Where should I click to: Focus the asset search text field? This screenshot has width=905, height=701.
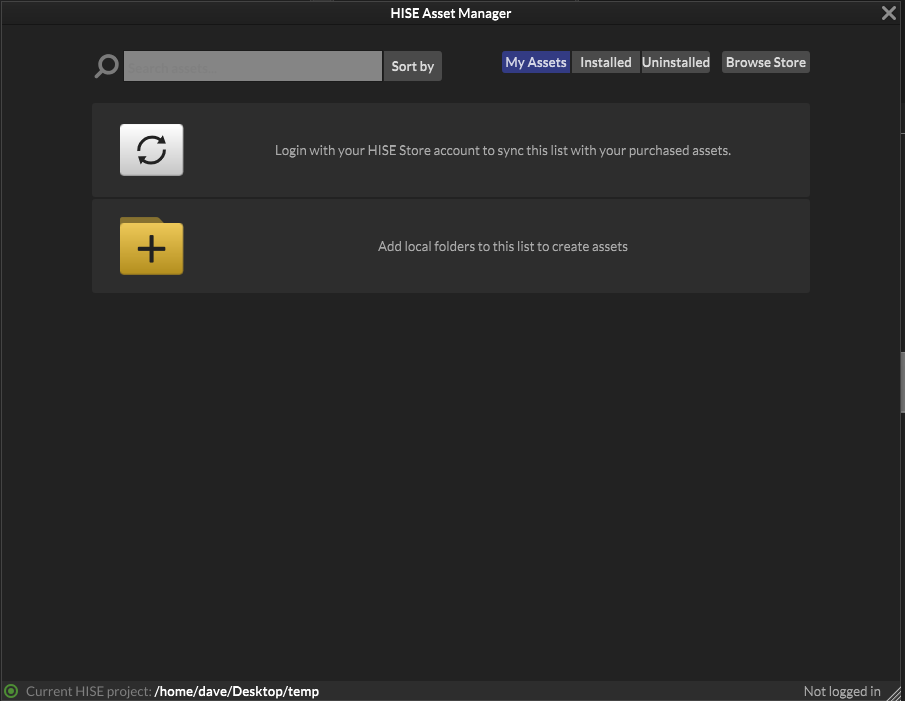(x=252, y=67)
